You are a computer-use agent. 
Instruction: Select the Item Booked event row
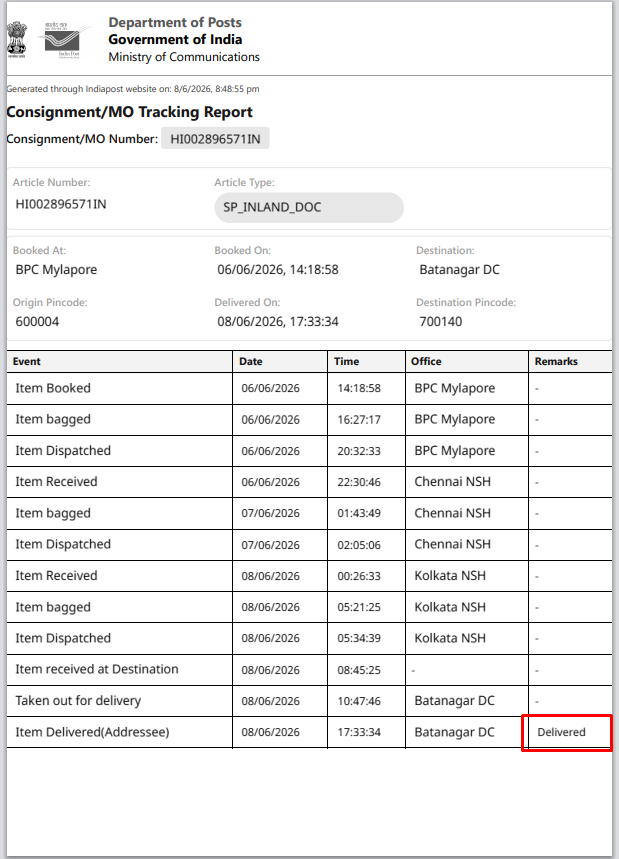tap(309, 388)
